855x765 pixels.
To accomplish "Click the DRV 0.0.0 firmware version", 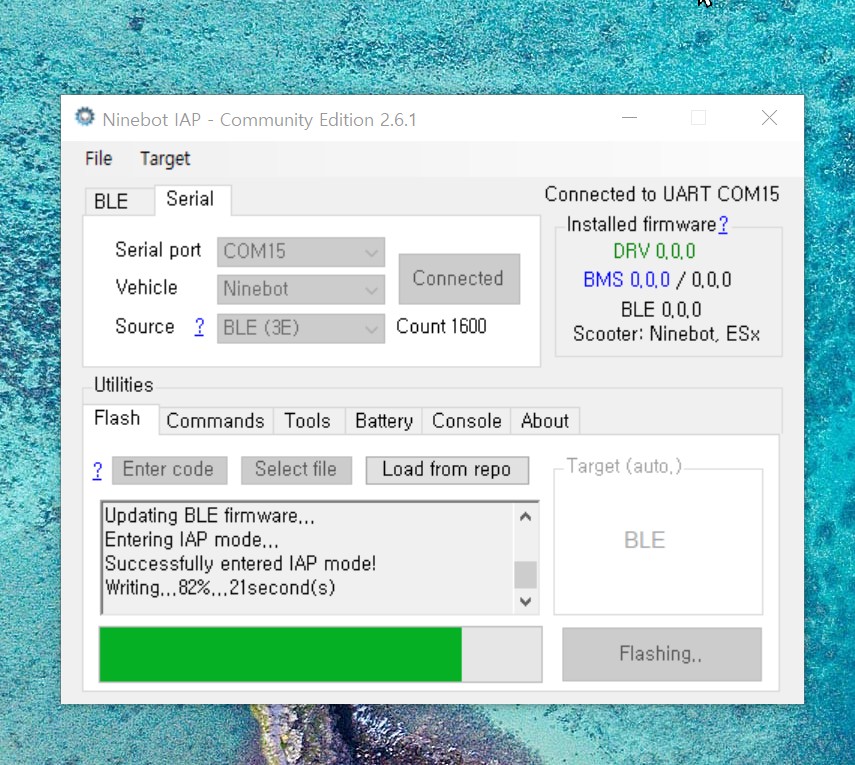I will [654, 251].
